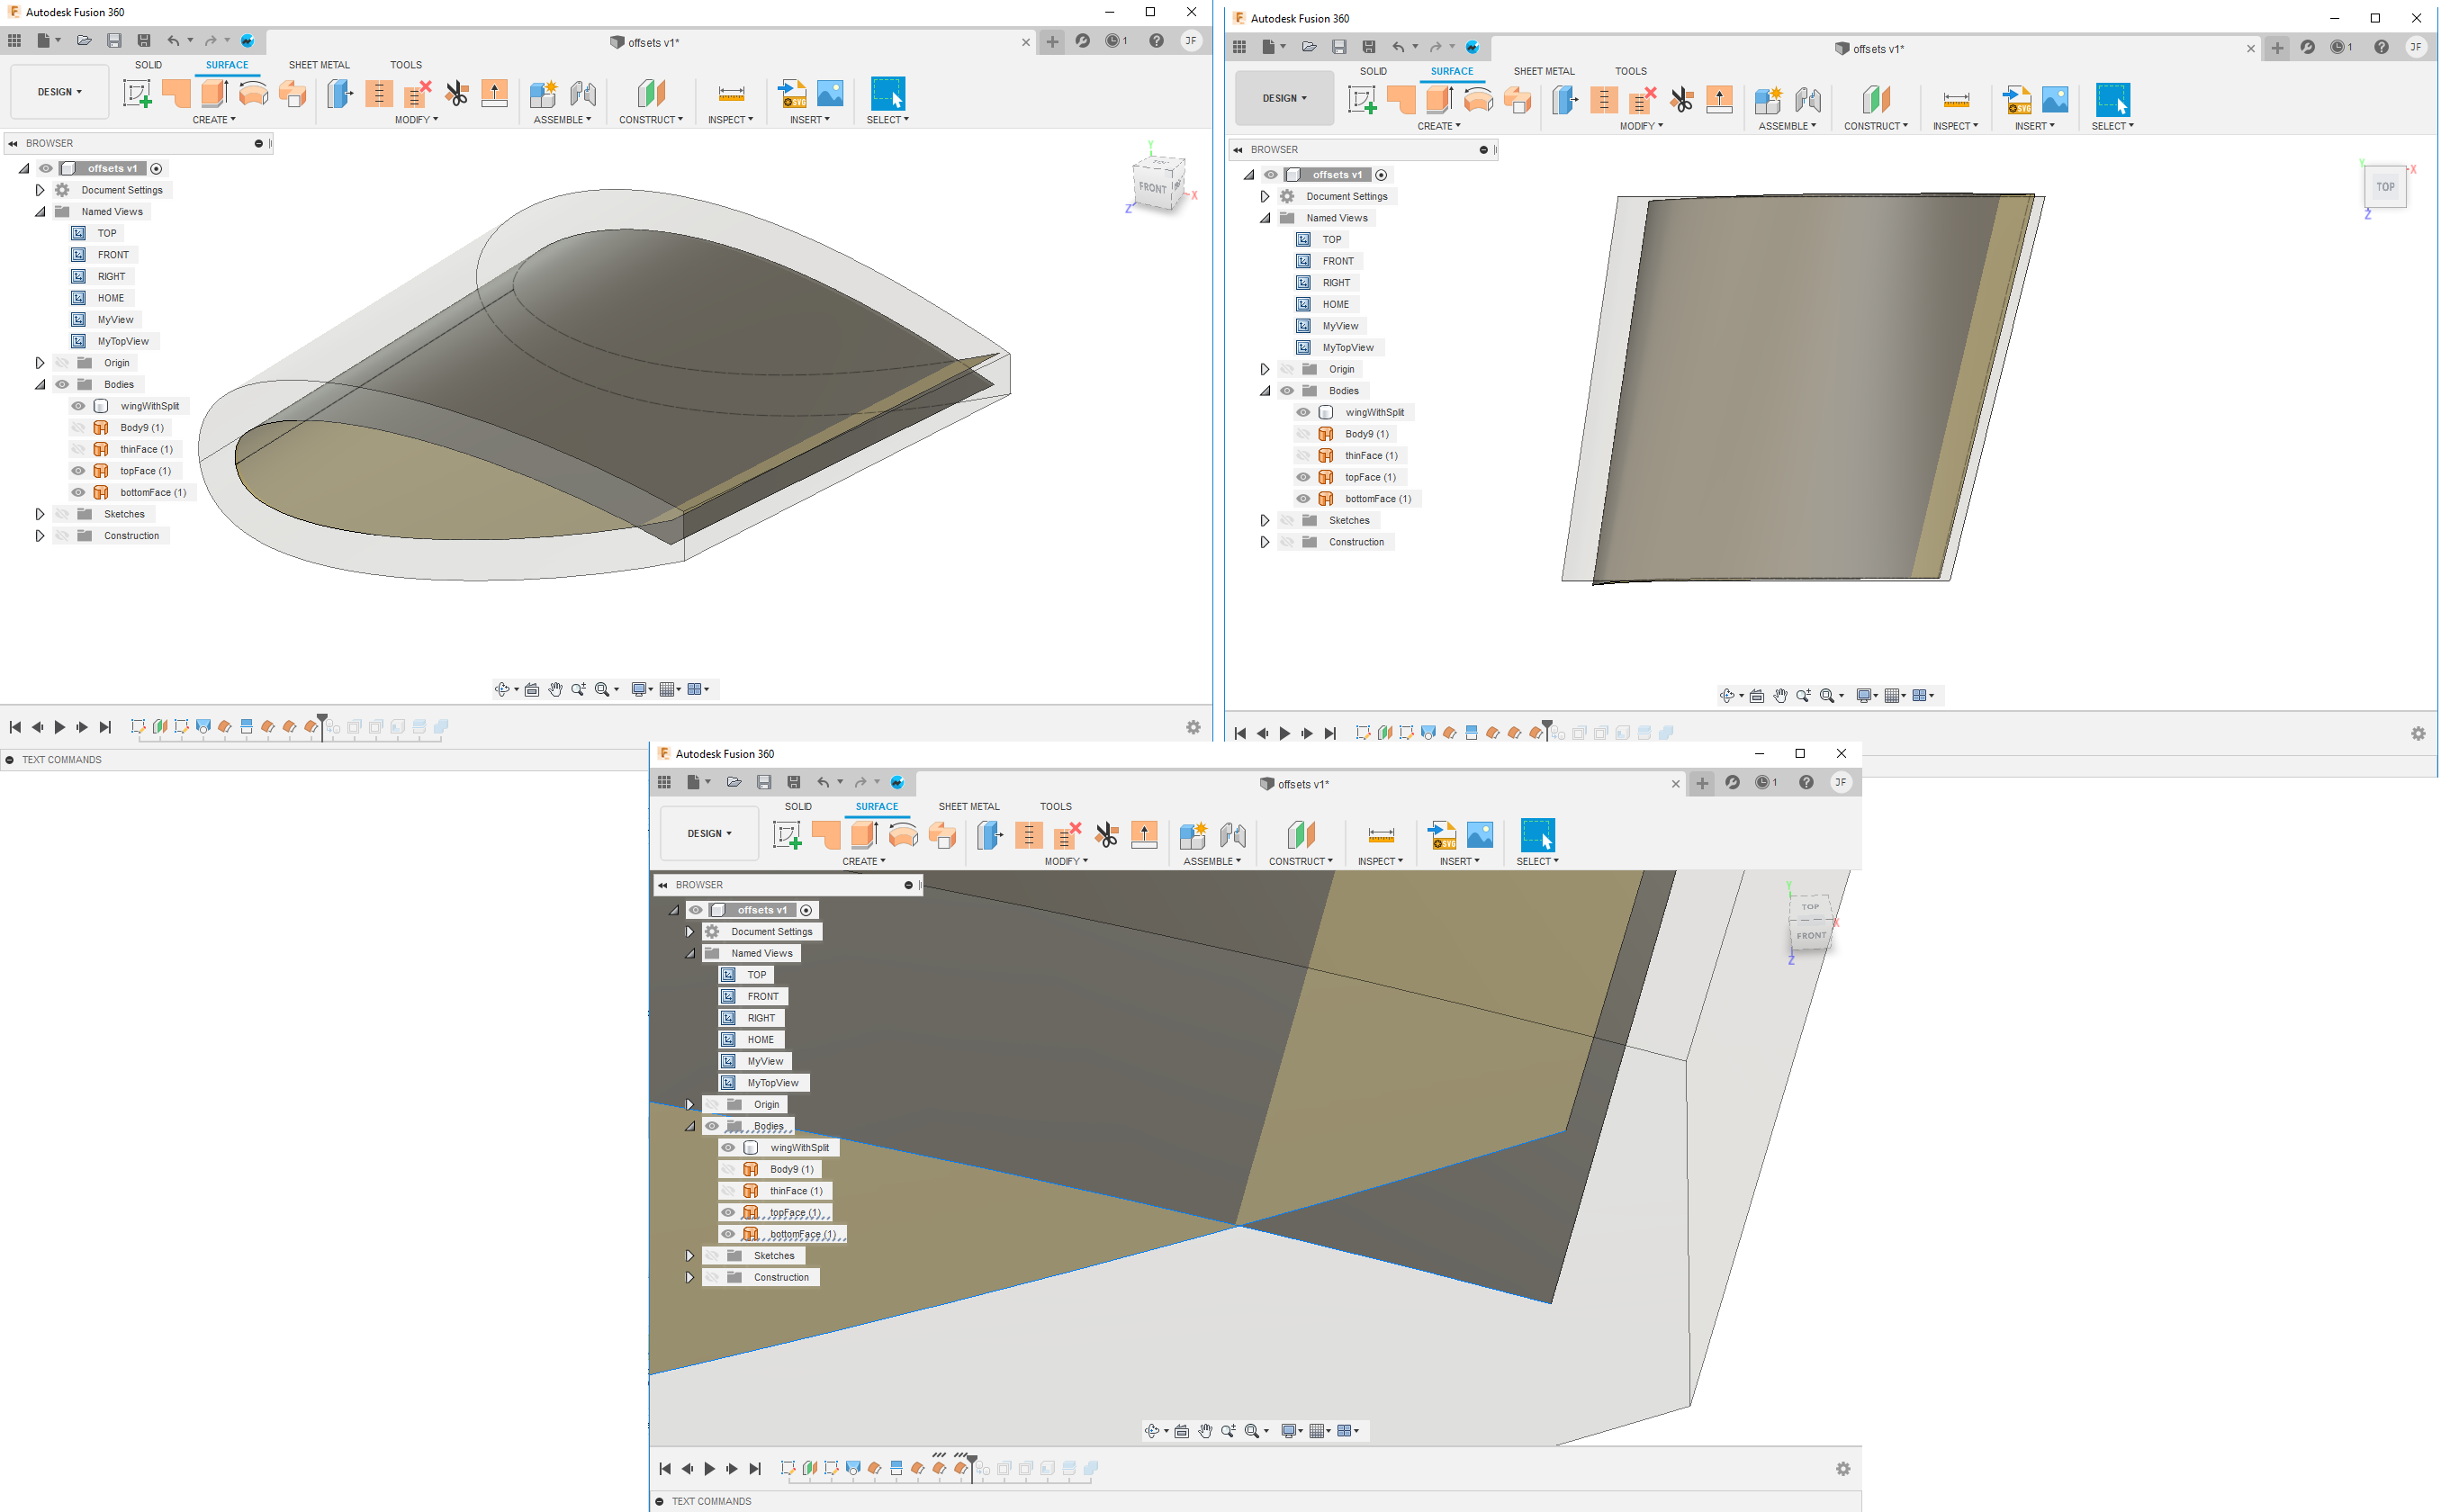Switch to the SOLID tab
The height and width of the screenshot is (1512, 2441).
pos(148,64)
